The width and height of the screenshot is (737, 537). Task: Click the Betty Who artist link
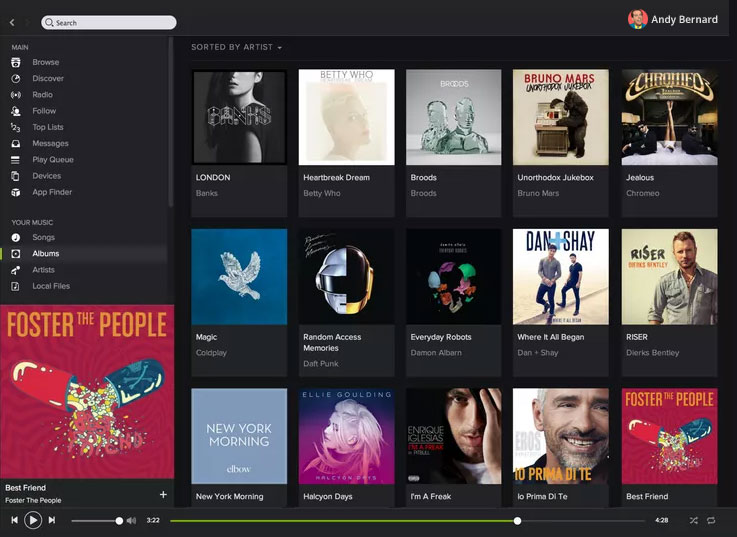pos(321,193)
